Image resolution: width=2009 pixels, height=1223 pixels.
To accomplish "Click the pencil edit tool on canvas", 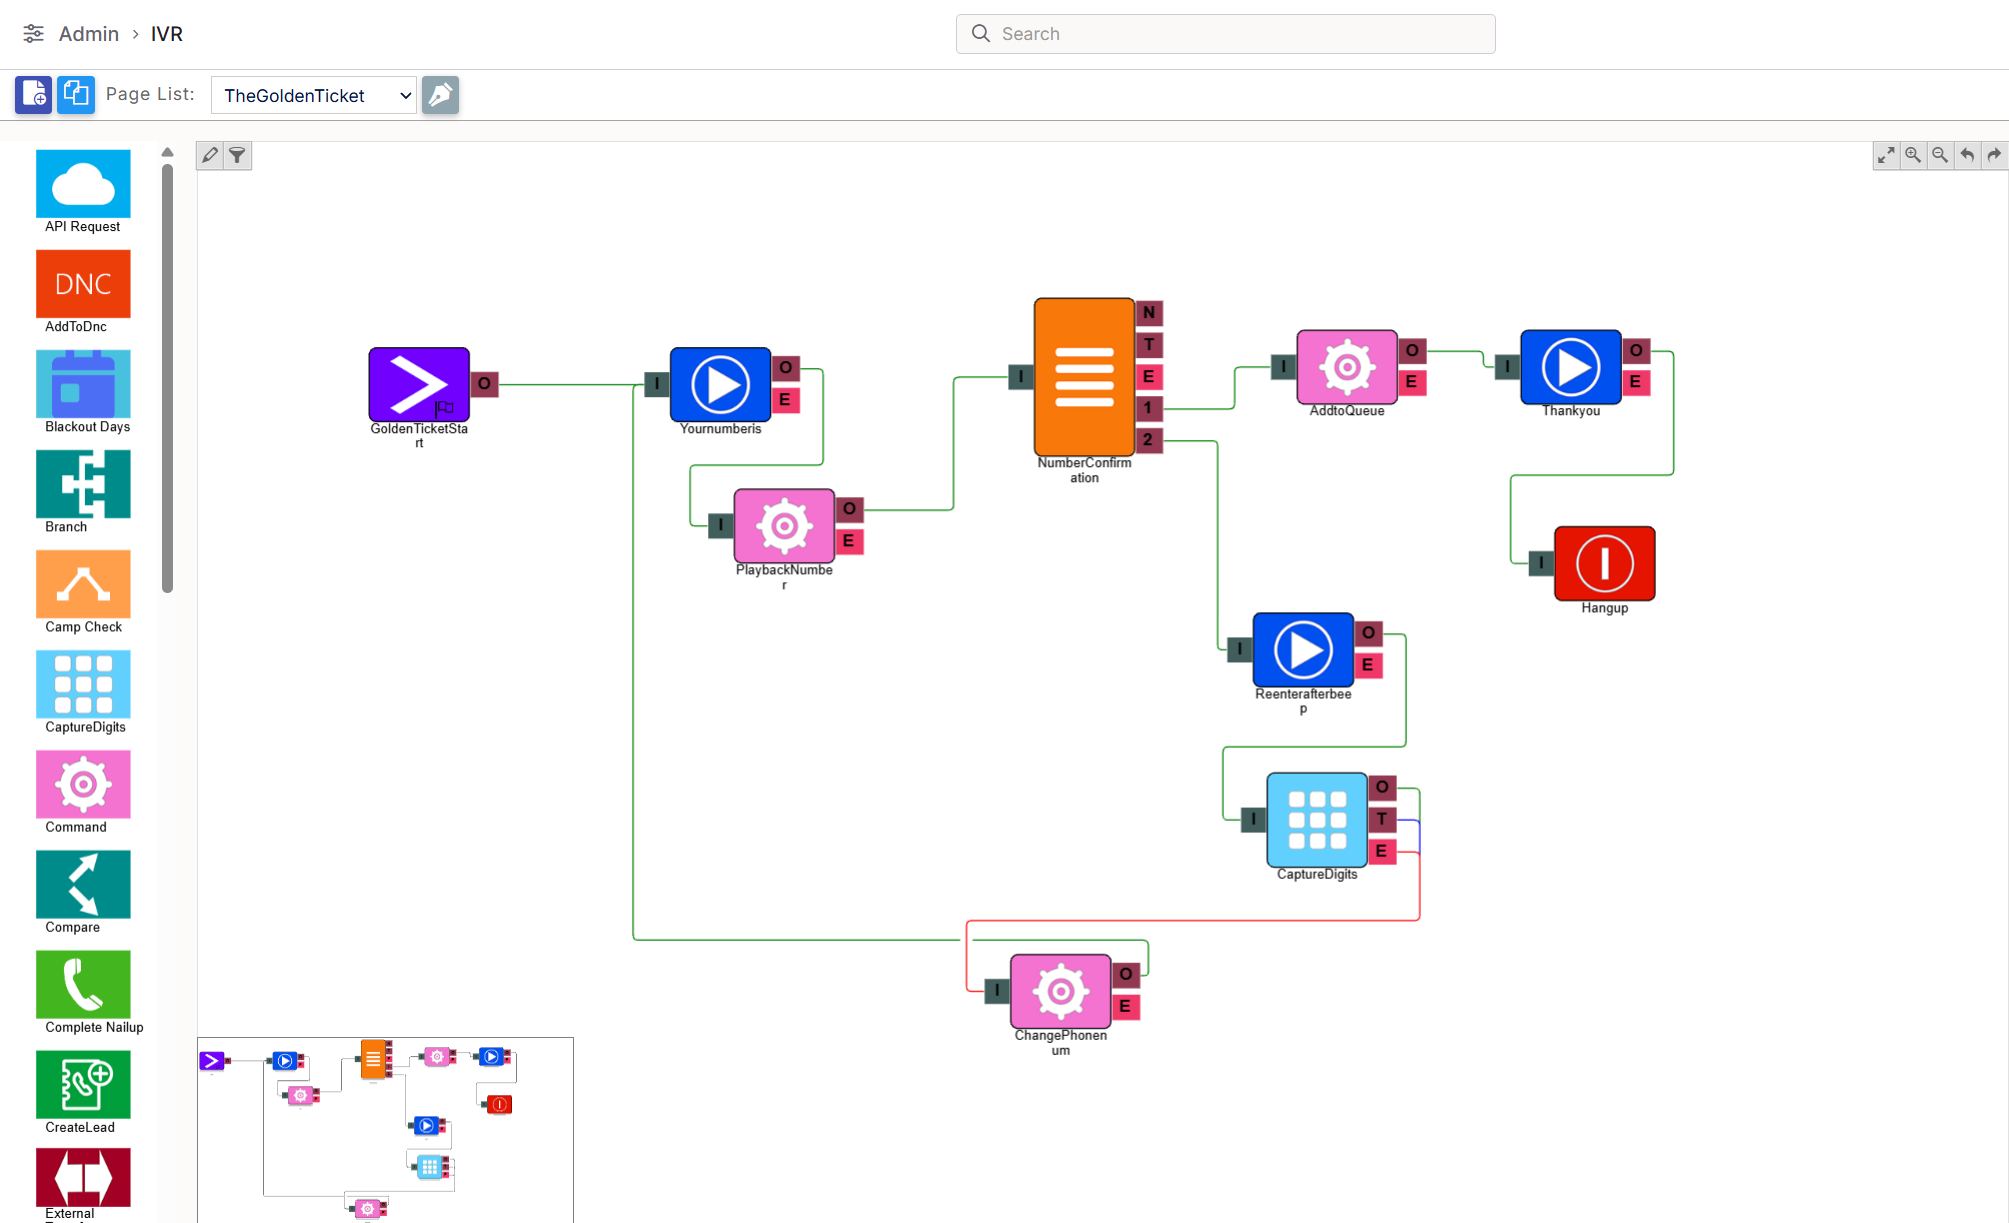I will [210, 155].
